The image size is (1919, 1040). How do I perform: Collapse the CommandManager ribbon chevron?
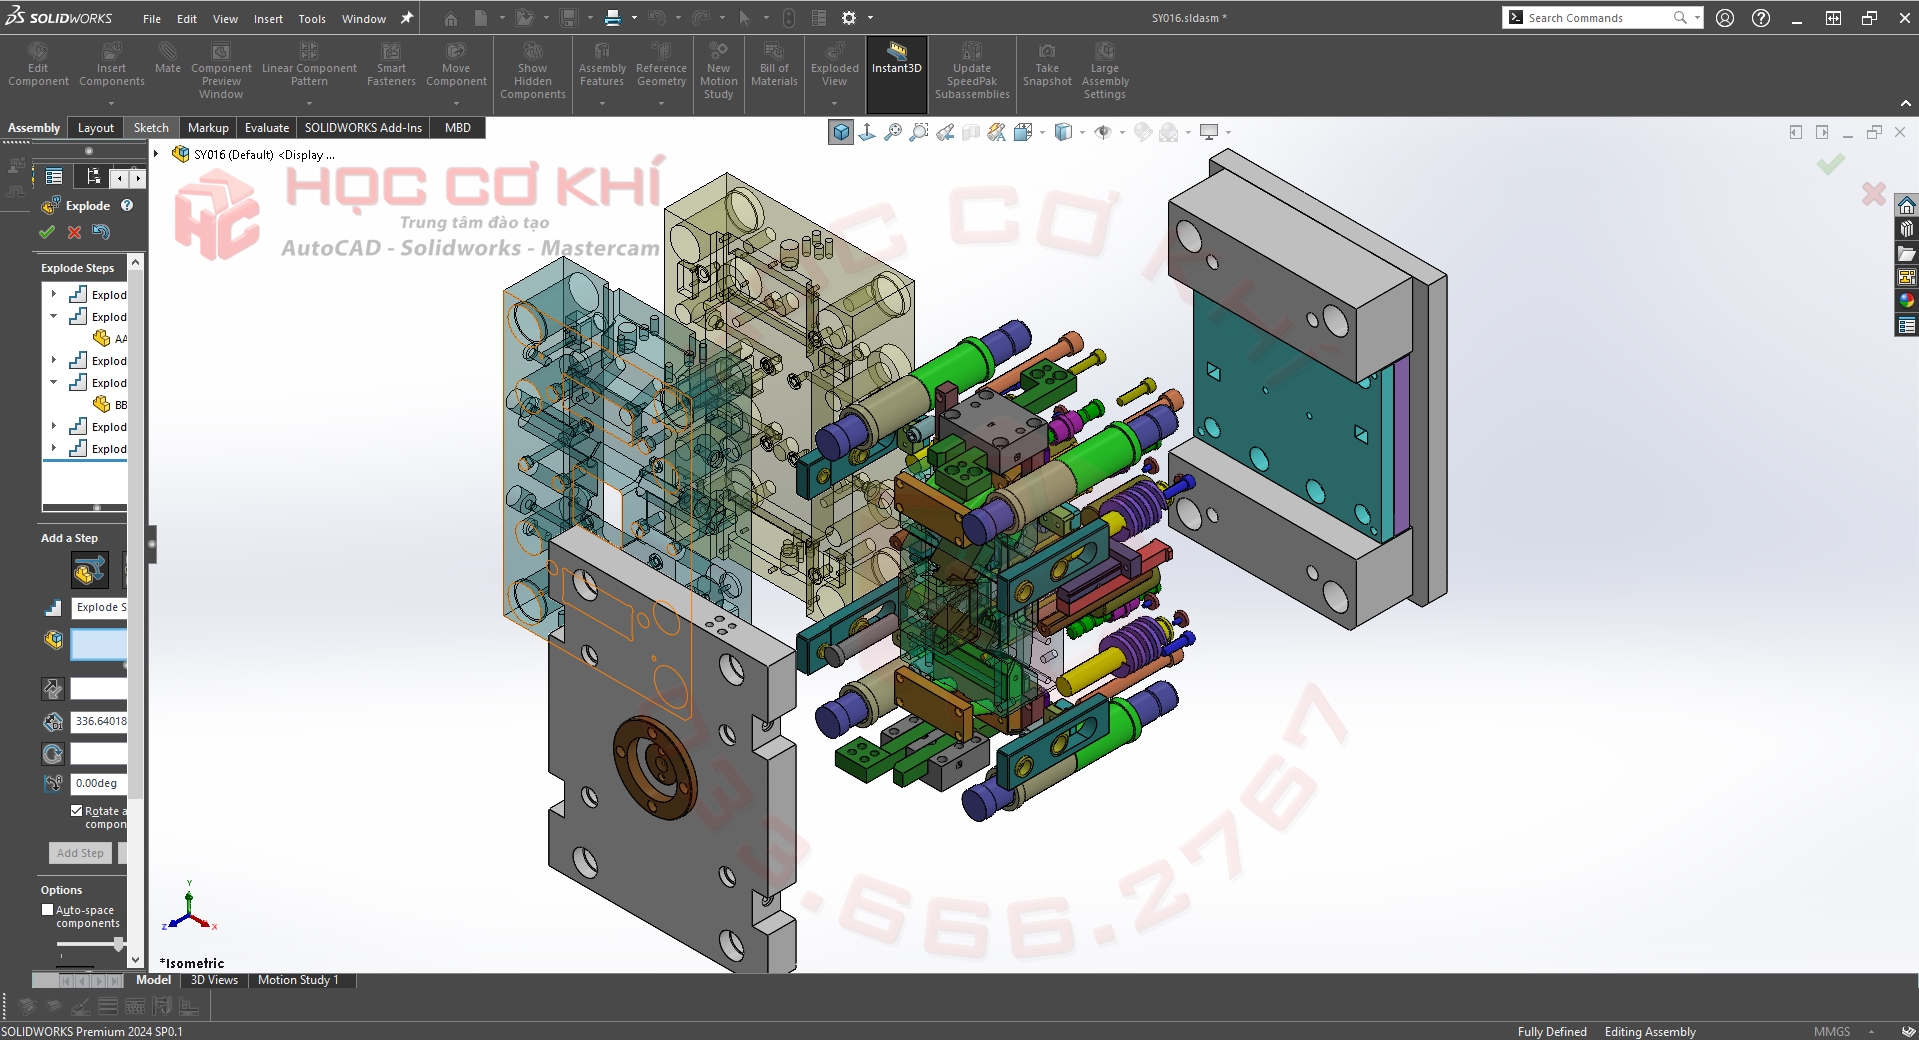[1906, 103]
